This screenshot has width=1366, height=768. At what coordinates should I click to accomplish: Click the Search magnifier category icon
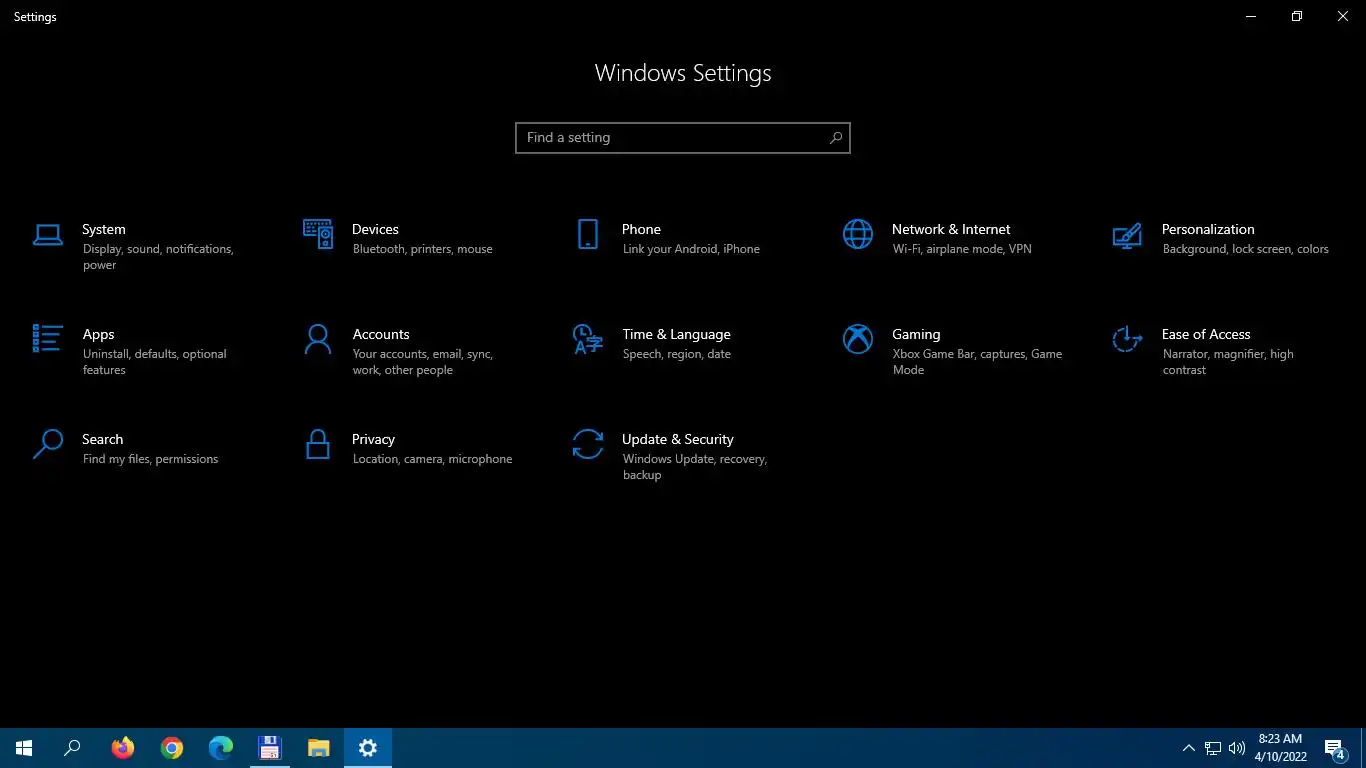tap(48, 444)
